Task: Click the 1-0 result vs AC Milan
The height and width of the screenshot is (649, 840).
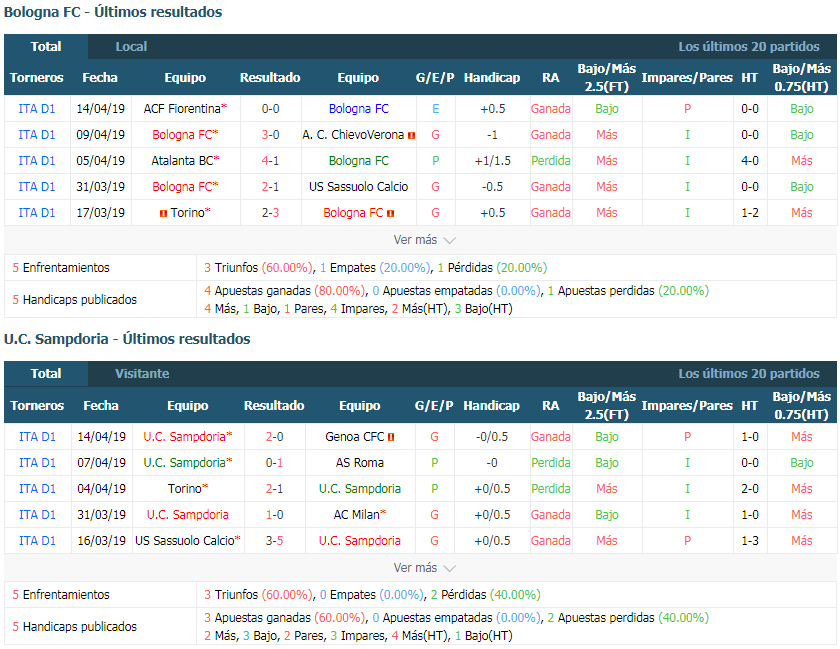Action: tap(274, 514)
